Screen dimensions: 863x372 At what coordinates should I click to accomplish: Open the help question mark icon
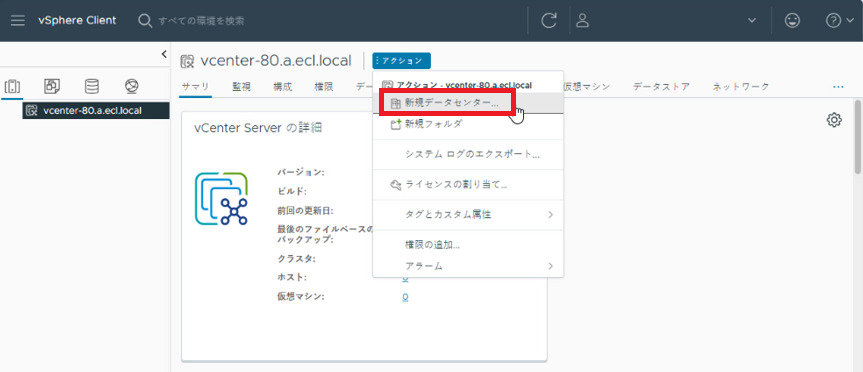(833, 20)
